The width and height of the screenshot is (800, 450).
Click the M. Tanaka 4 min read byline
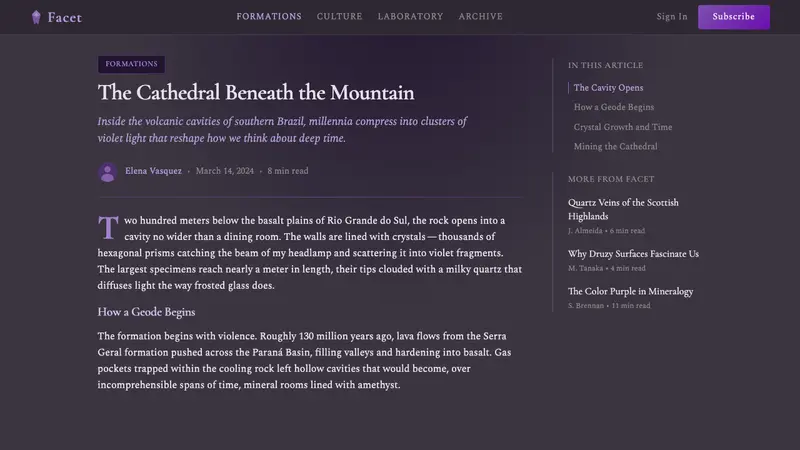click(607, 268)
